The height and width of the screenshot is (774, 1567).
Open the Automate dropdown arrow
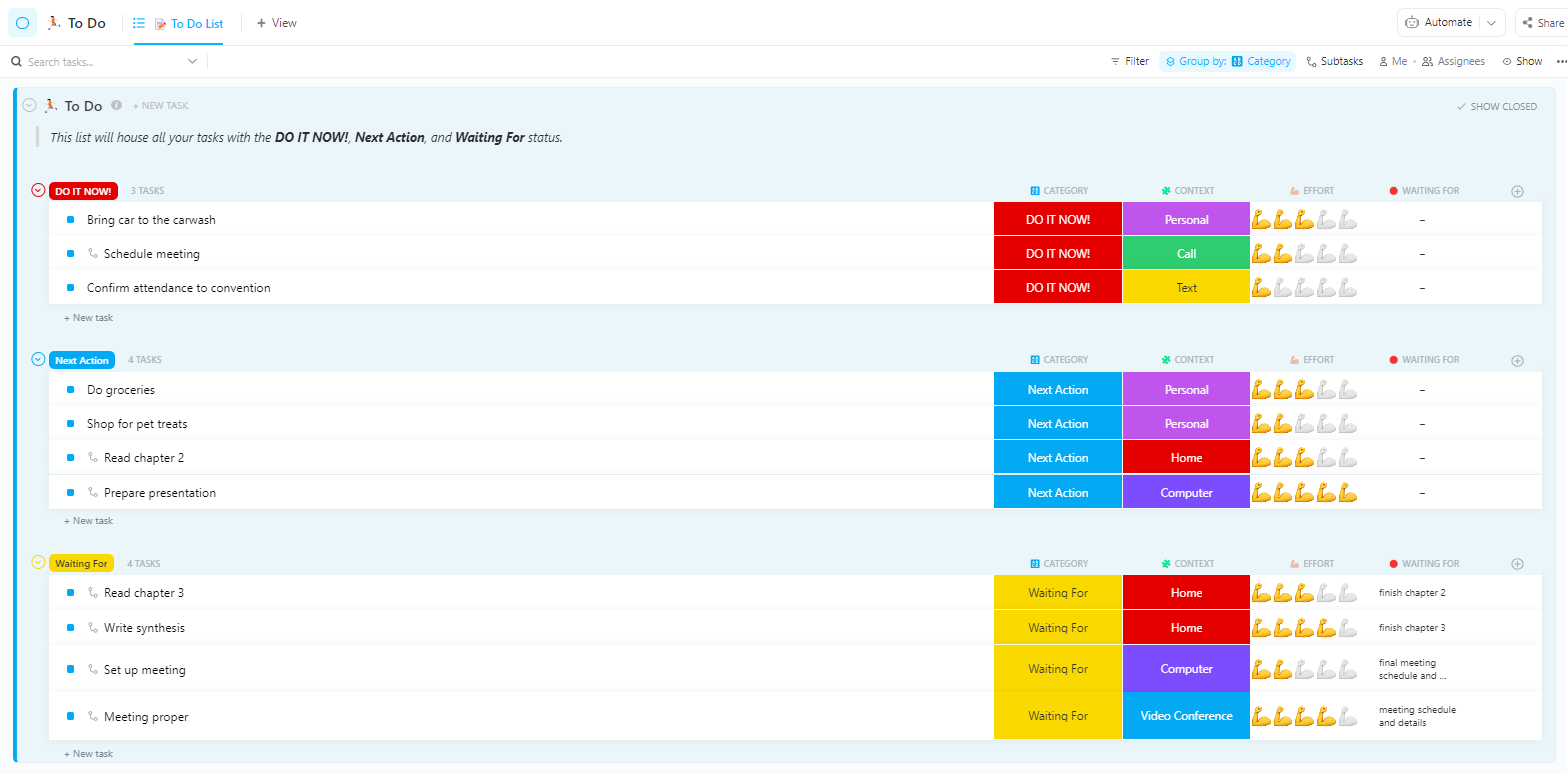pos(1491,22)
